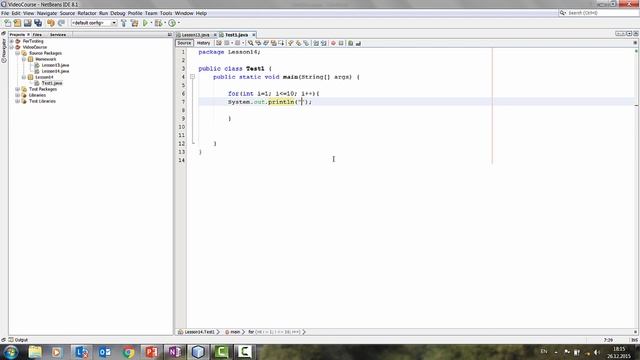Click the New File toolbar icon
640x360 pixels.
pyautogui.click(x=7, y=23)
